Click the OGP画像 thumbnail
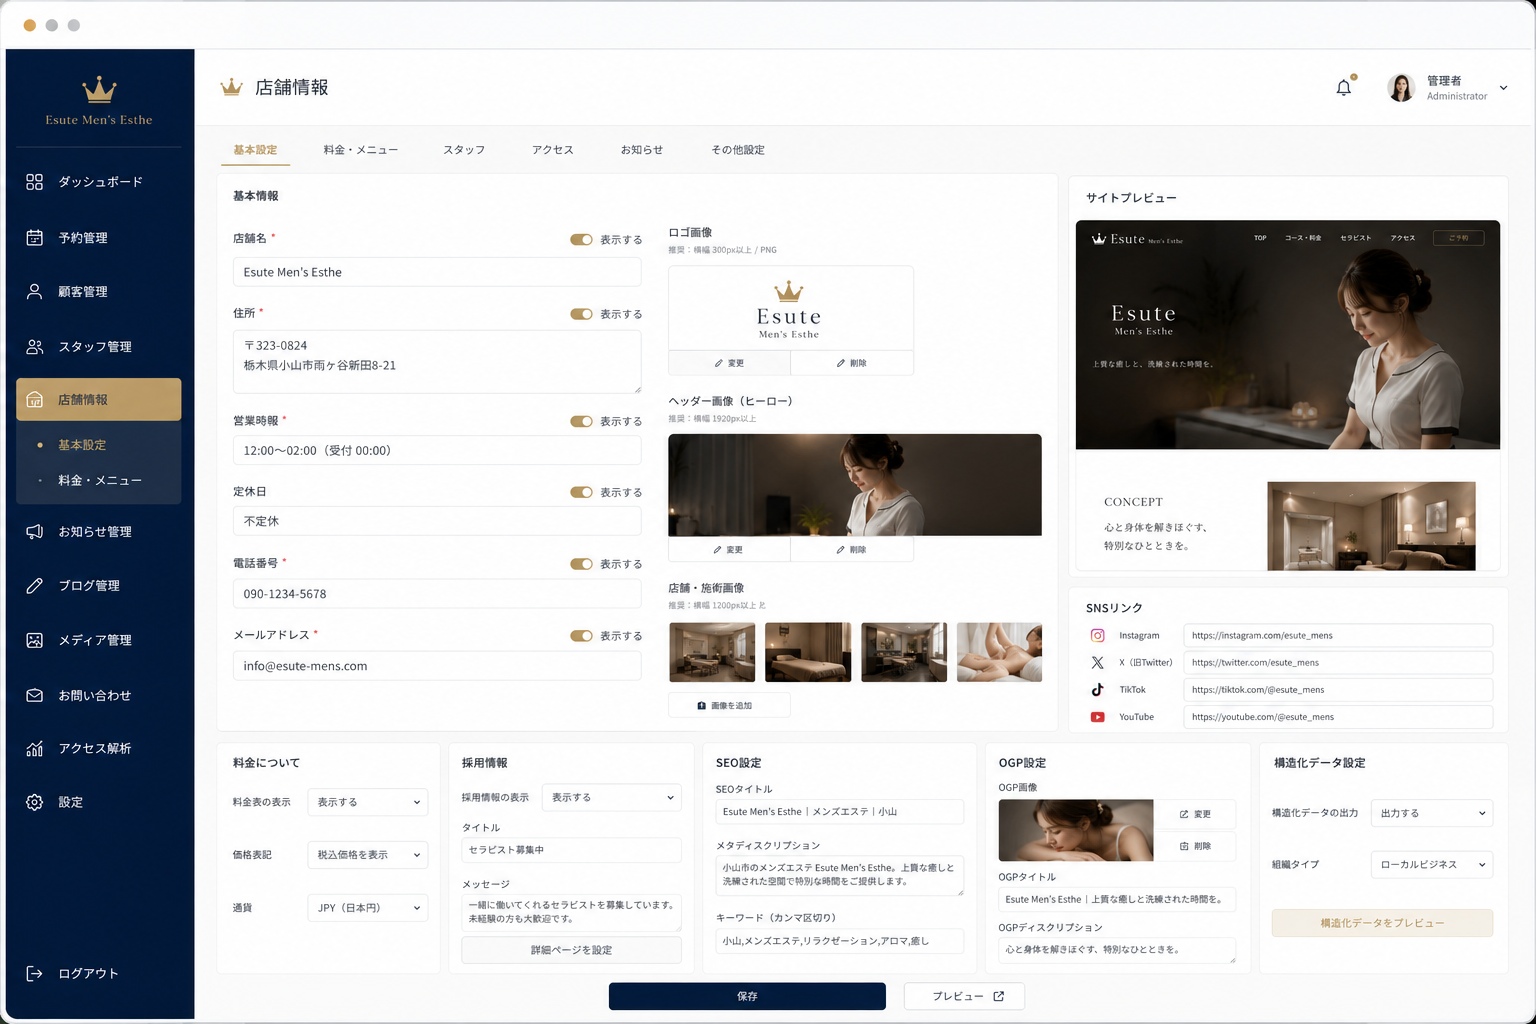 click(1076, 830)
